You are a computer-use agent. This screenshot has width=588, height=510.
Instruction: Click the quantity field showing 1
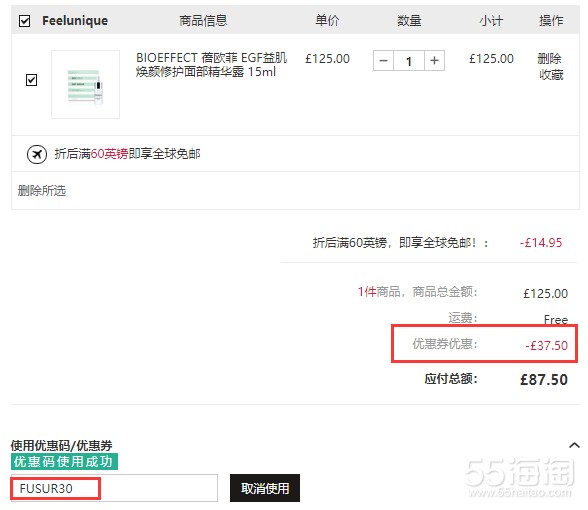click(409, 60)
